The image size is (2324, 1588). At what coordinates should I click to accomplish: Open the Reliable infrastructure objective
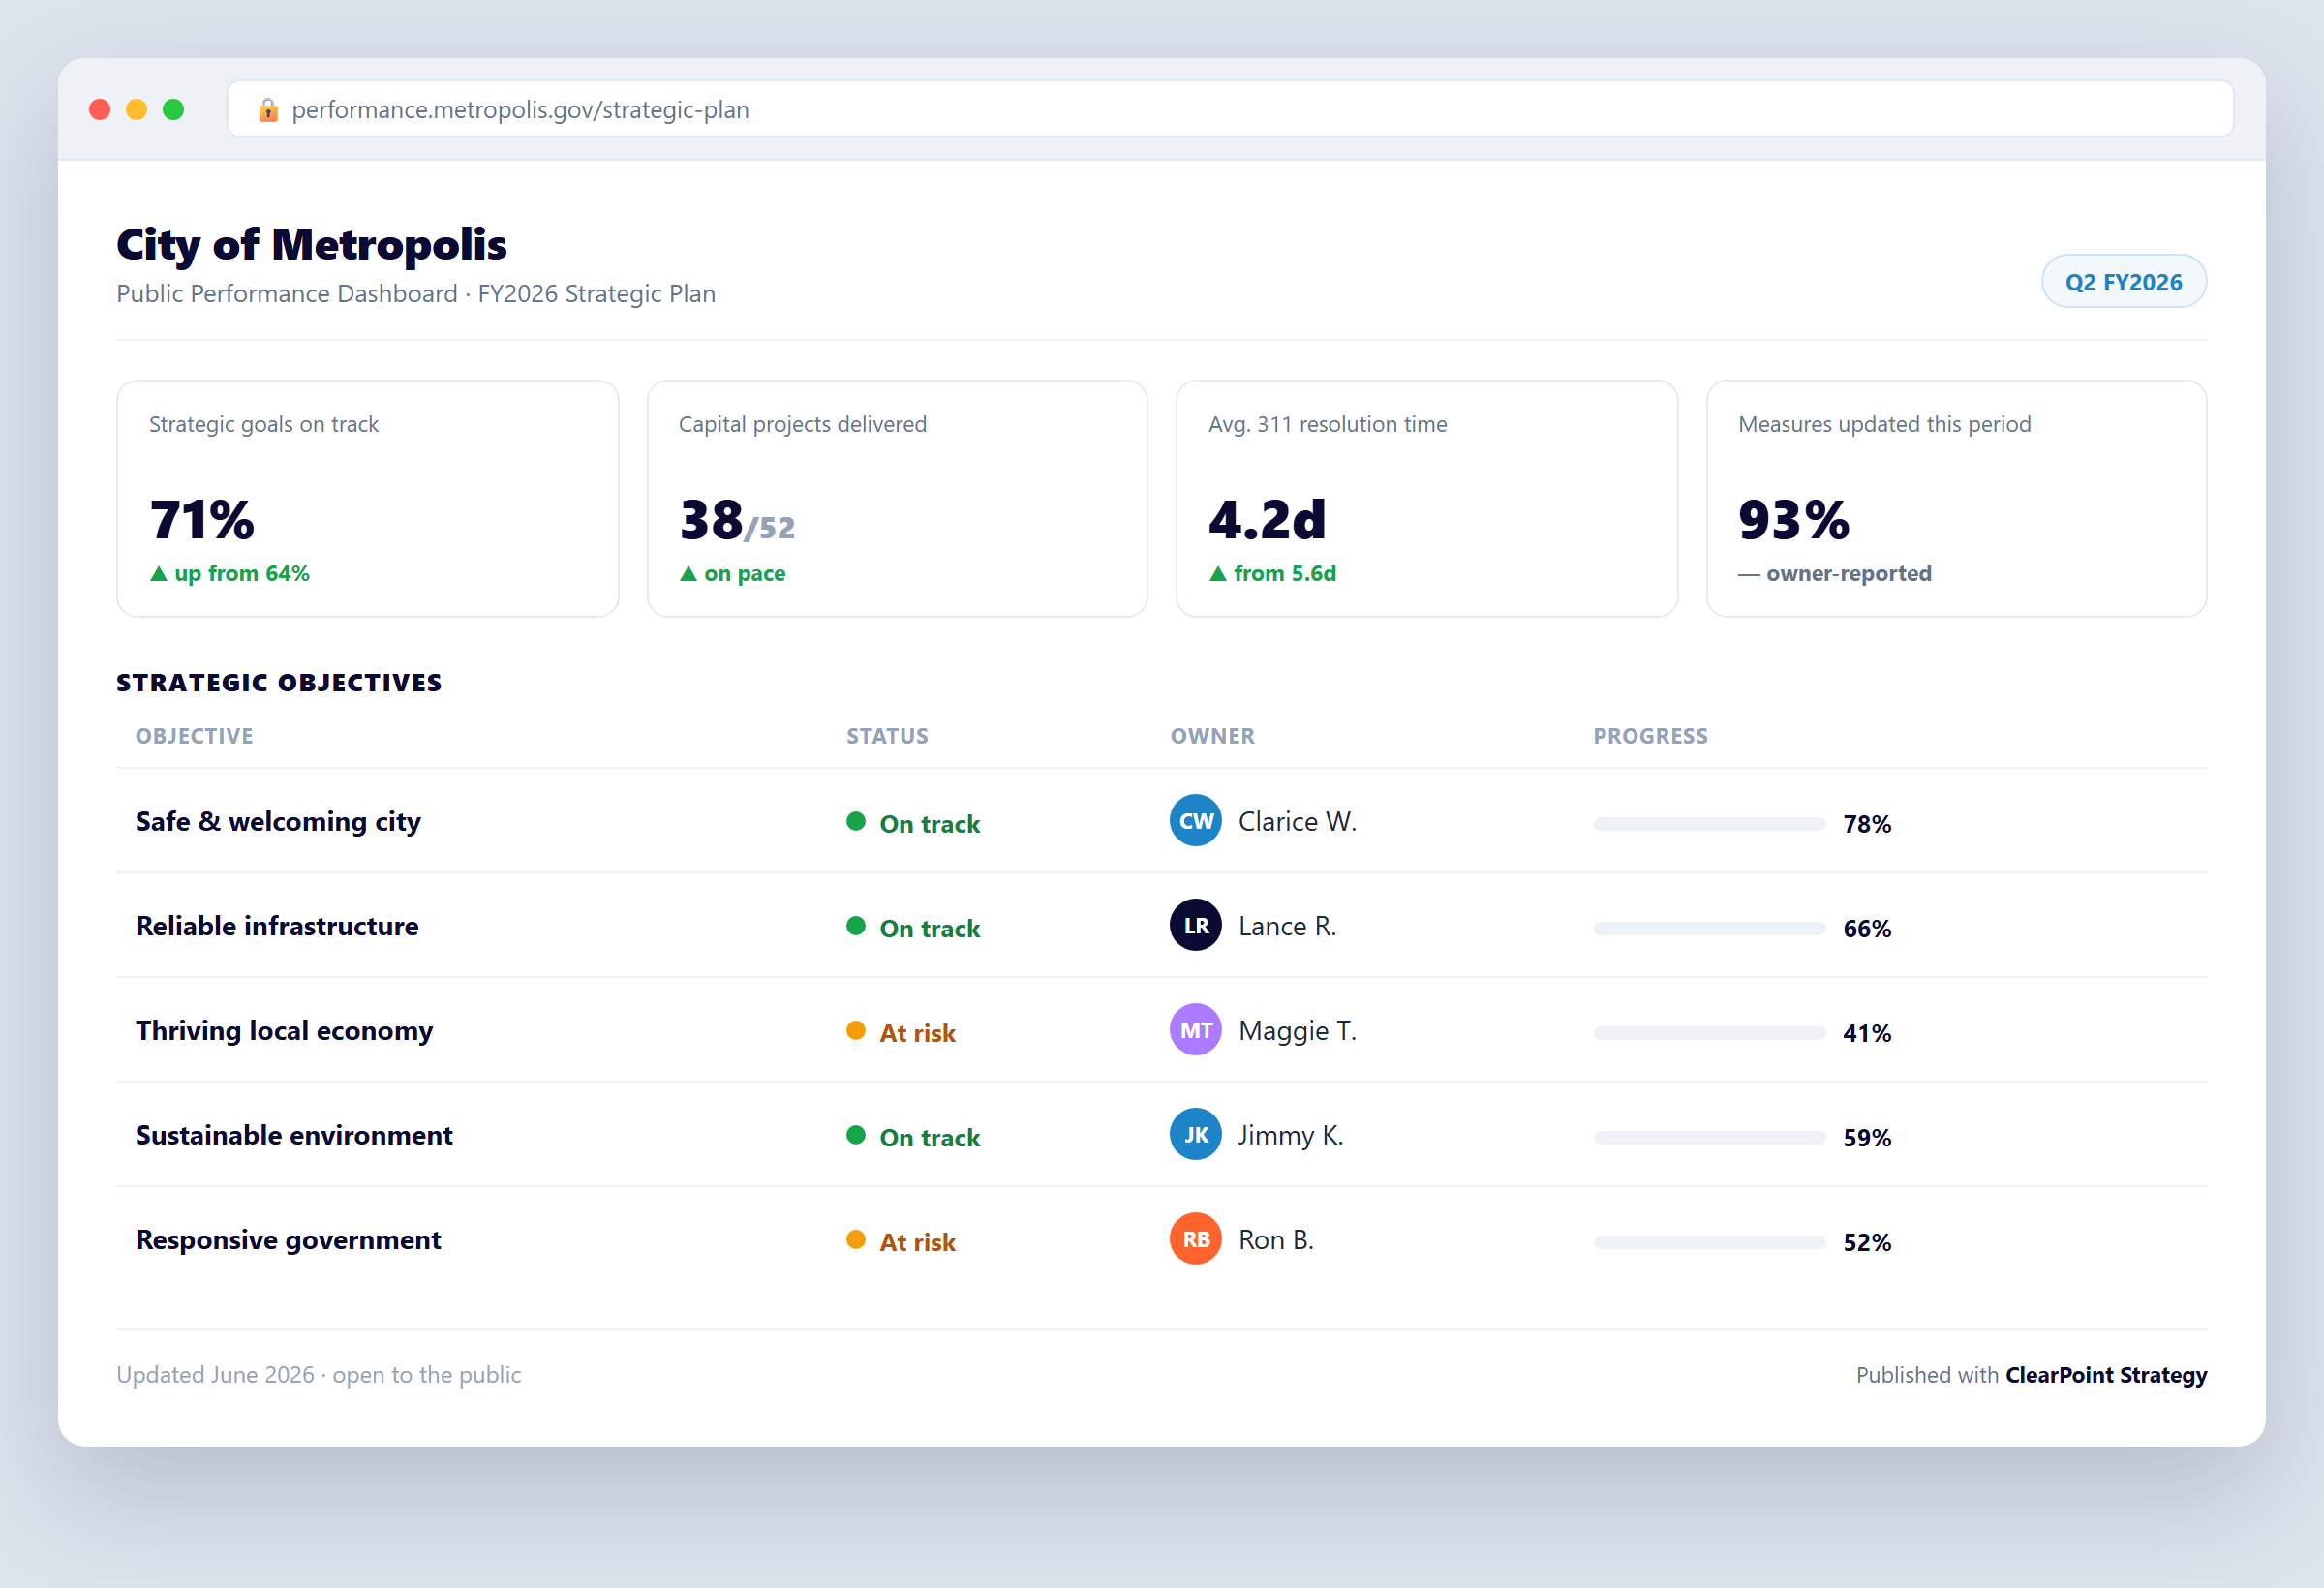[277, 926]
